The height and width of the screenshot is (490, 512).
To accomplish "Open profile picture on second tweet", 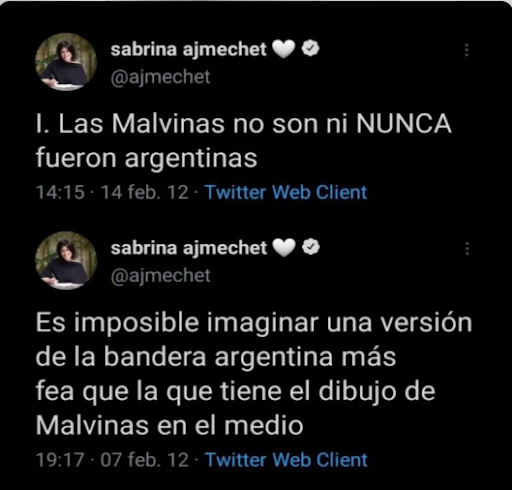I will point(66,260).
